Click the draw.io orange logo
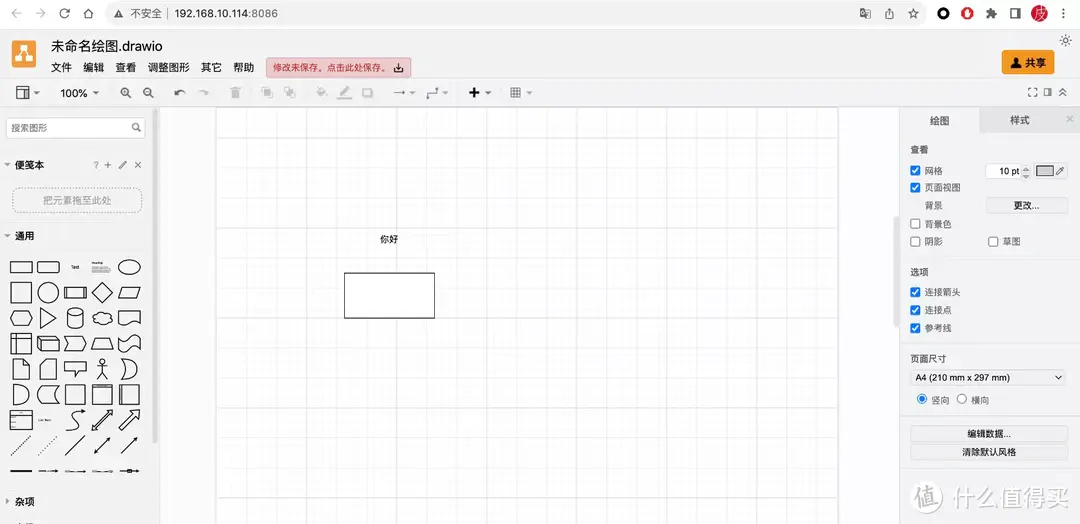This screenshot has width=1080, height=524. 24,54
